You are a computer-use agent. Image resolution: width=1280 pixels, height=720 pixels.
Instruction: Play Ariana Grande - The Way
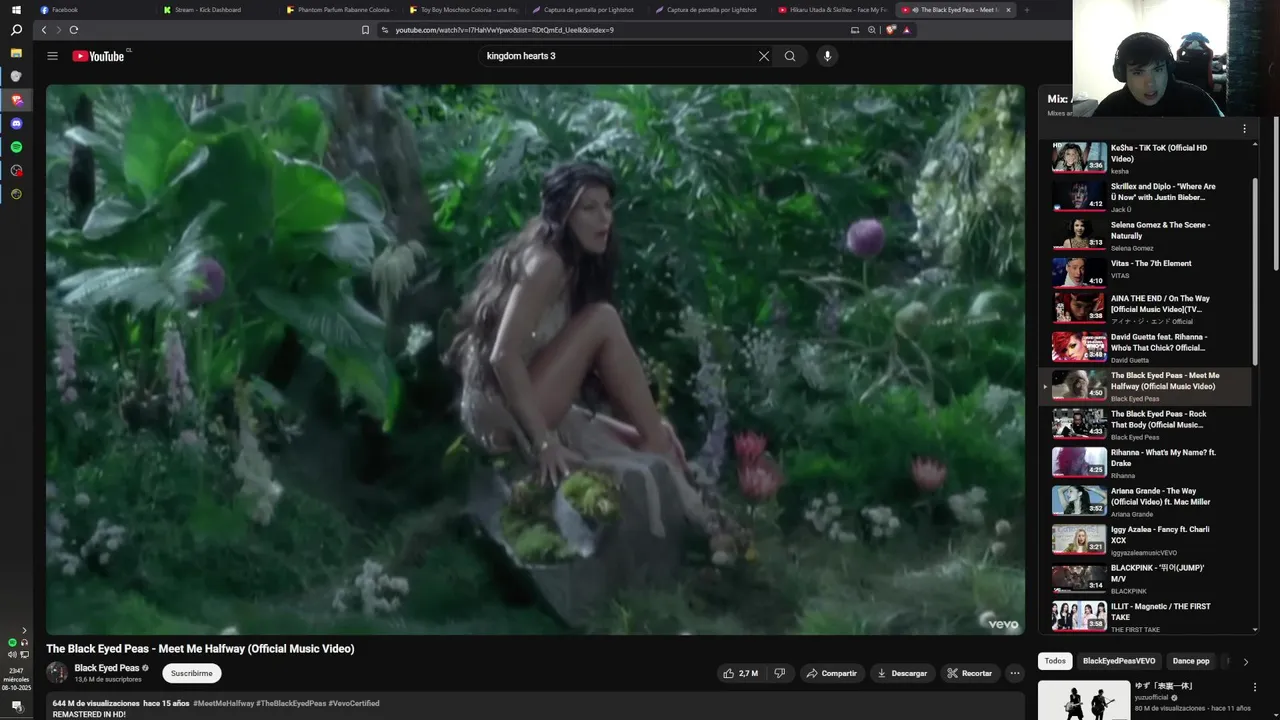pyautogui.click(x=1145, y=502)
